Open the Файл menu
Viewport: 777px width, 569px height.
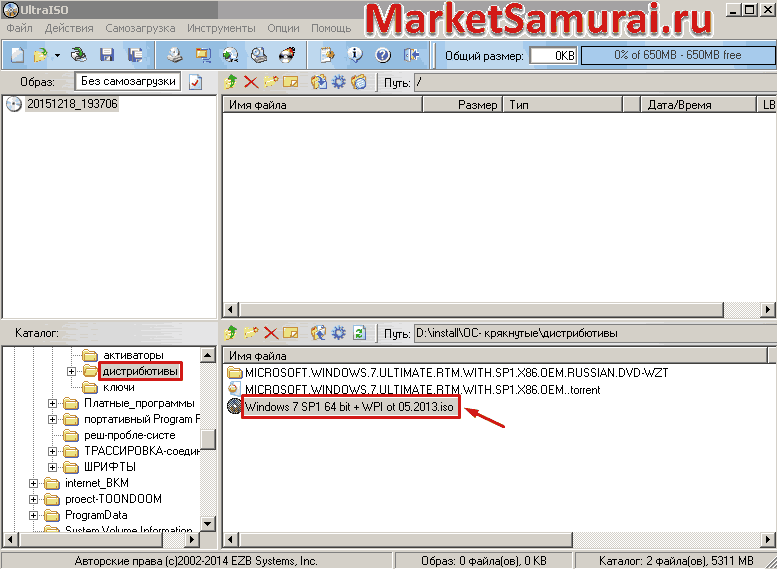tap(19, 28)
